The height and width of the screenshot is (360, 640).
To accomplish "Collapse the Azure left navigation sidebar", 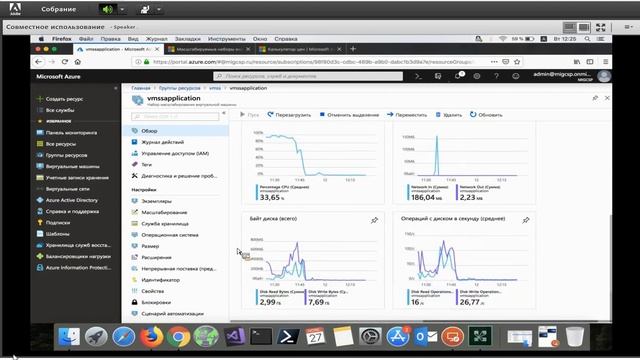I will click(116, 88).
